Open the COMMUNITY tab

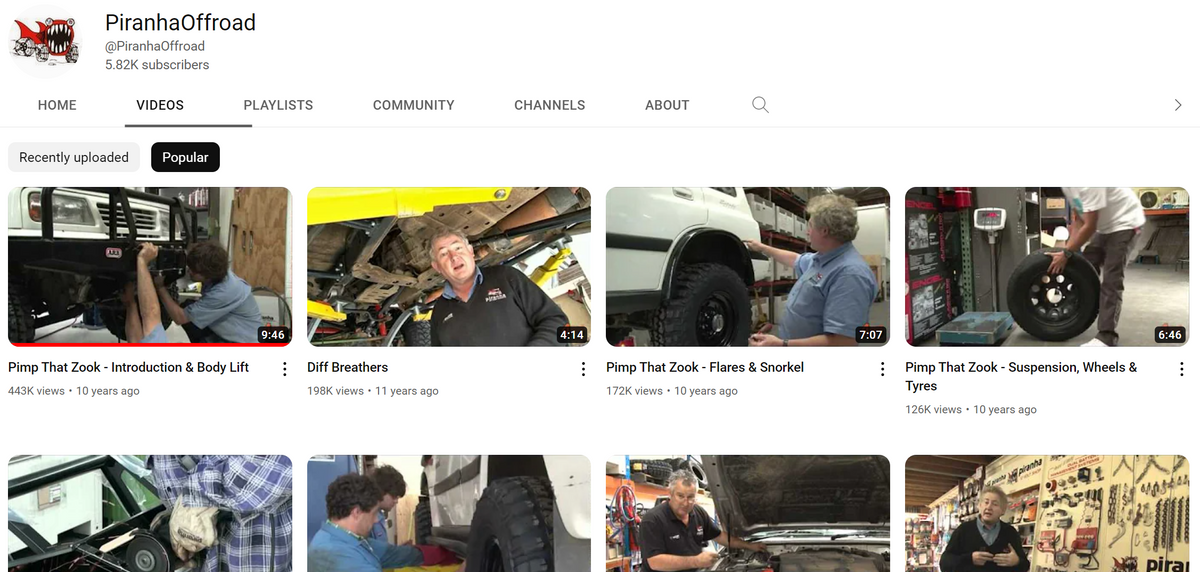click(414, 105)
